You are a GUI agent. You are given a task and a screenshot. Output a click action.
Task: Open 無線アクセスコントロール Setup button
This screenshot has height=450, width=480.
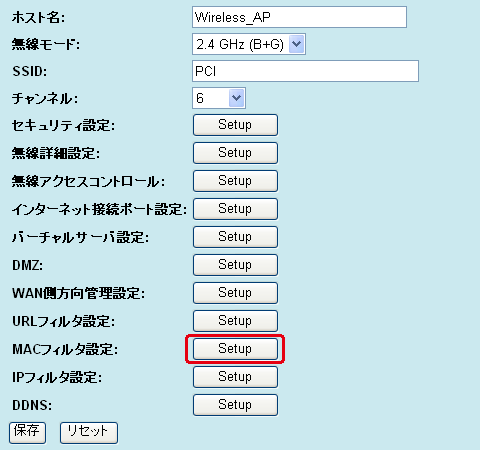235,181
